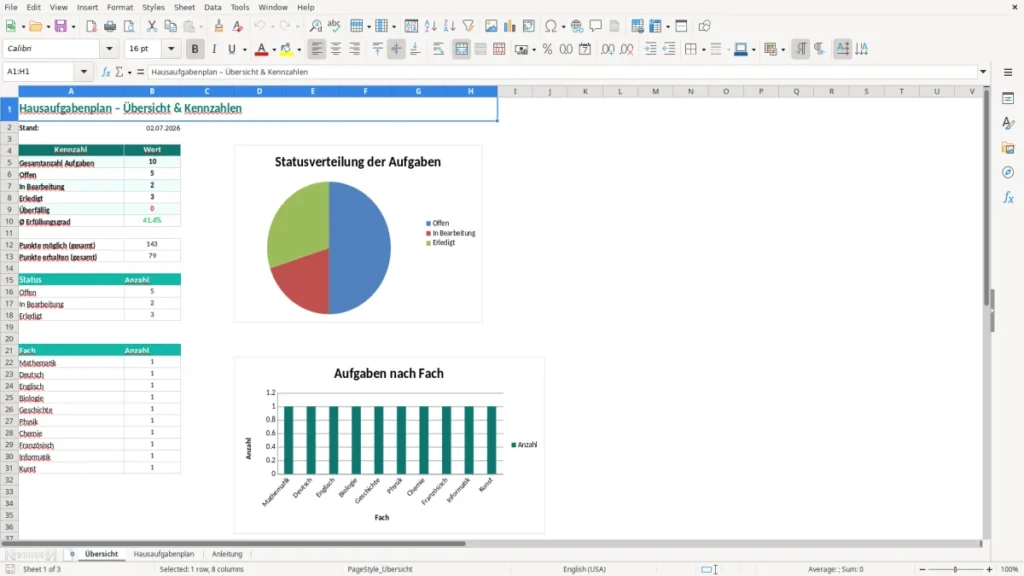Add a decimal place
Viewport: 1024px width, 576px height.
coord(608,49)
